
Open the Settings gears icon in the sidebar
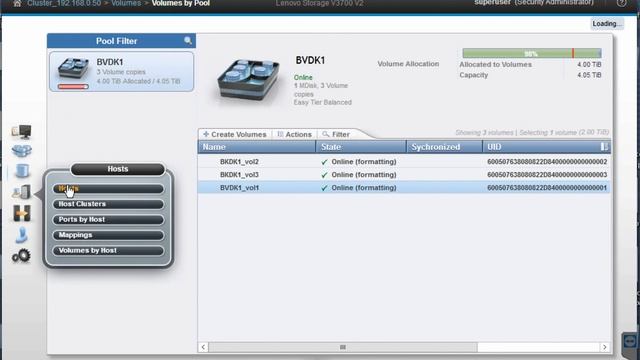[21, 256]
